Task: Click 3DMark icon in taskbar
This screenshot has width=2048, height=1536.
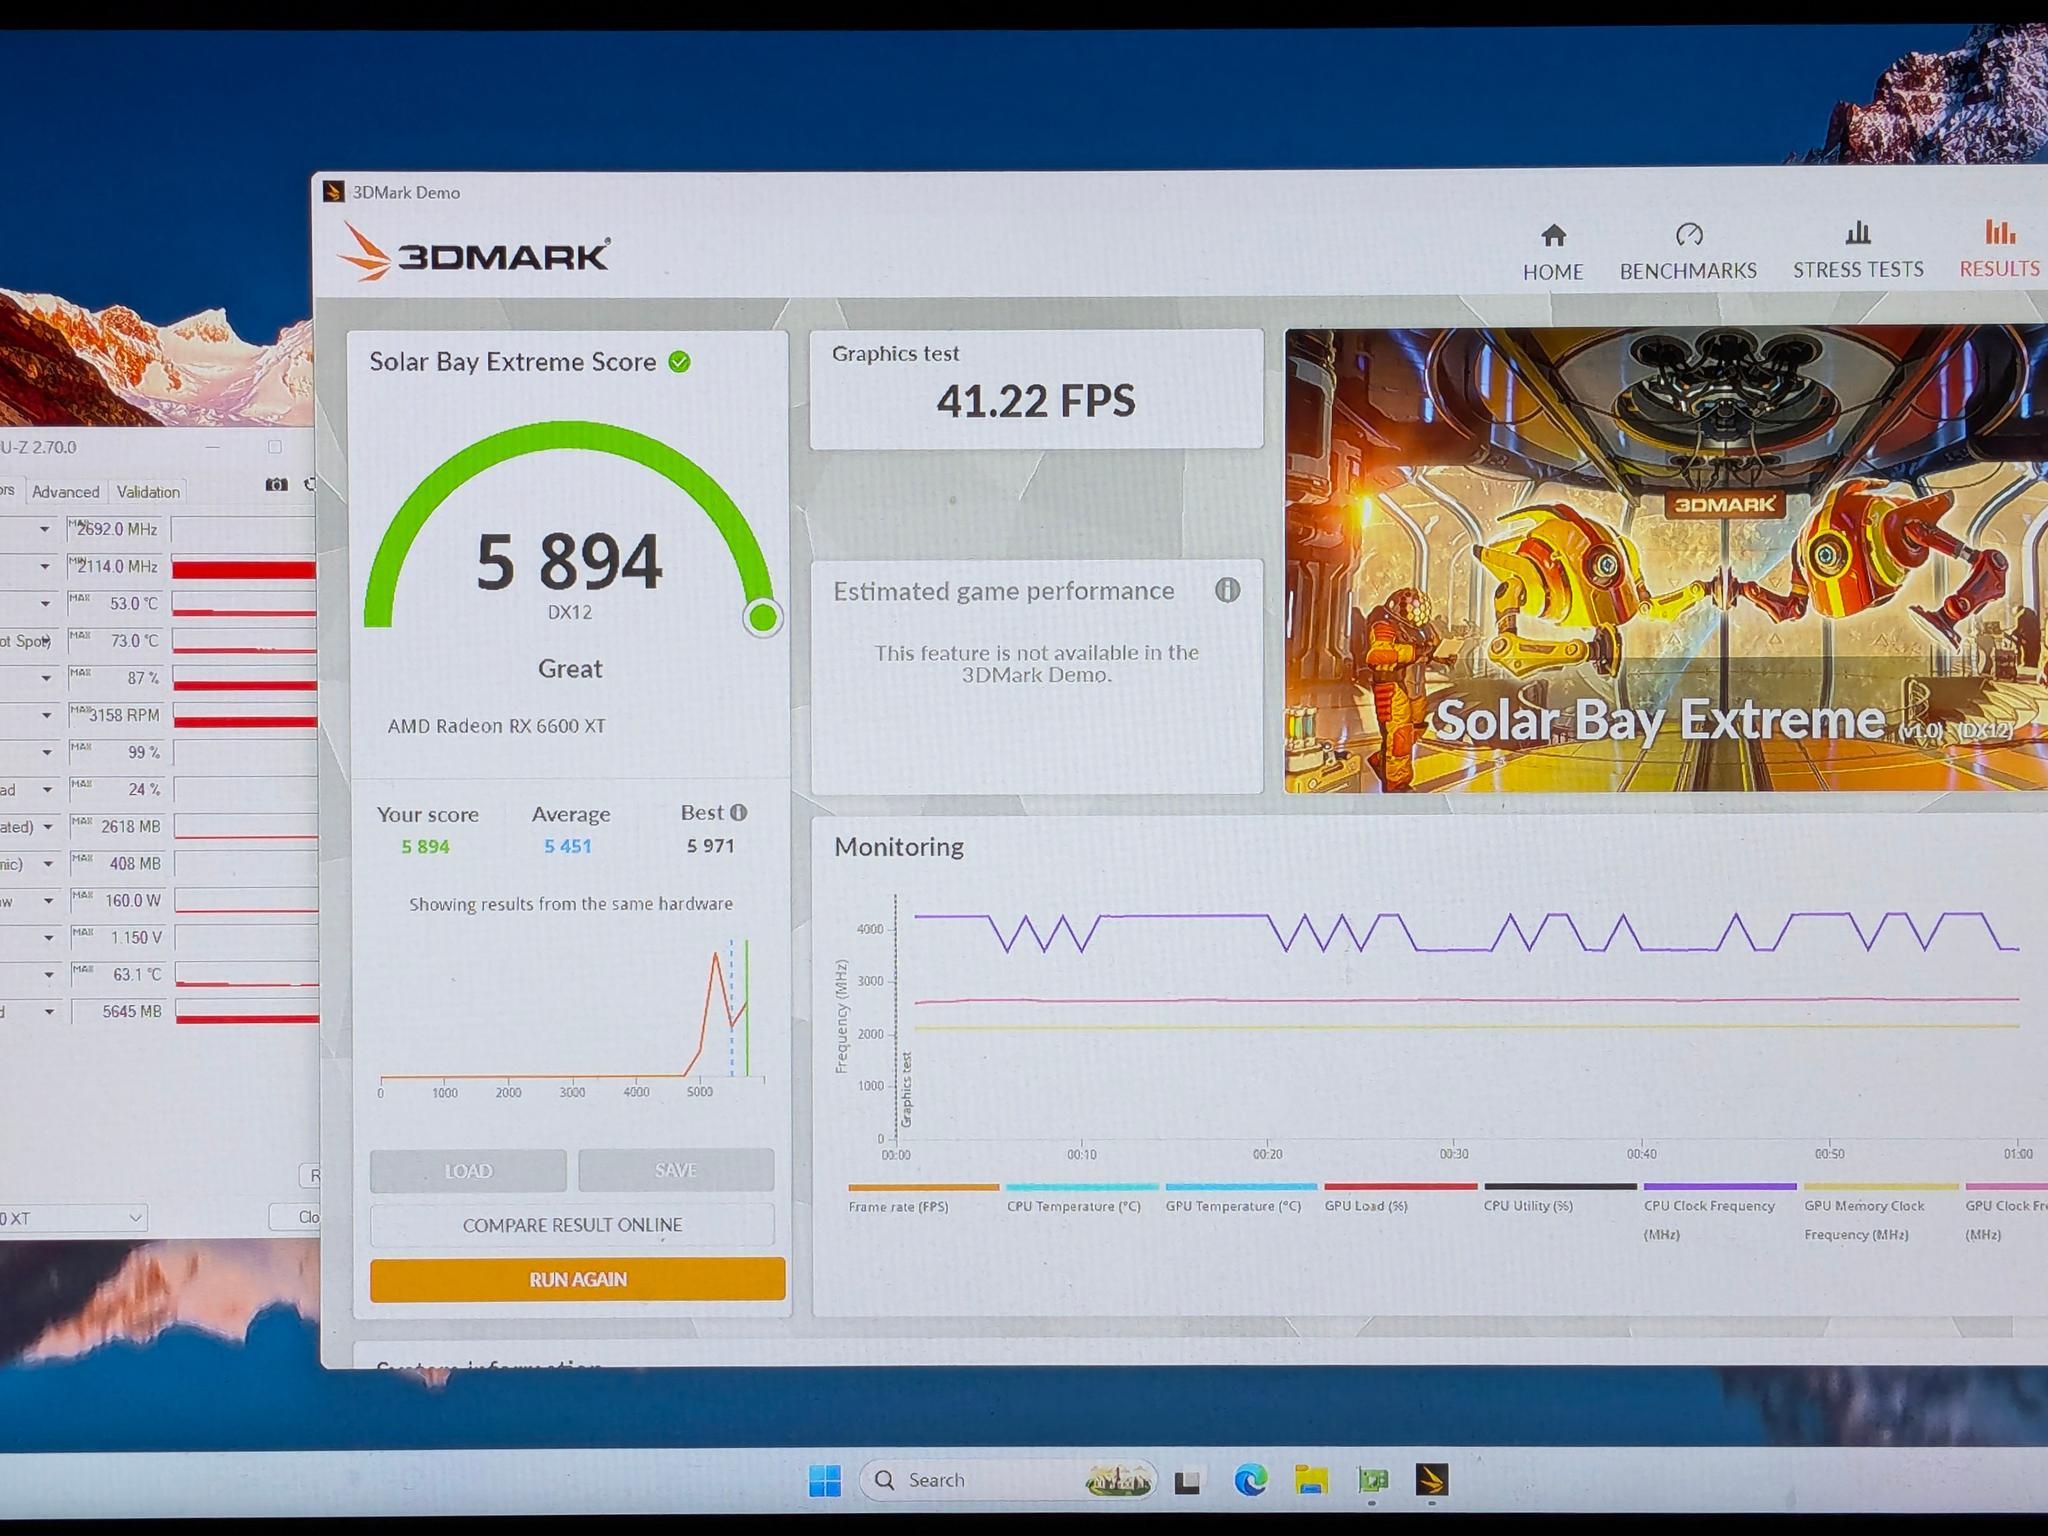Action: (x=1432, y=1480)
